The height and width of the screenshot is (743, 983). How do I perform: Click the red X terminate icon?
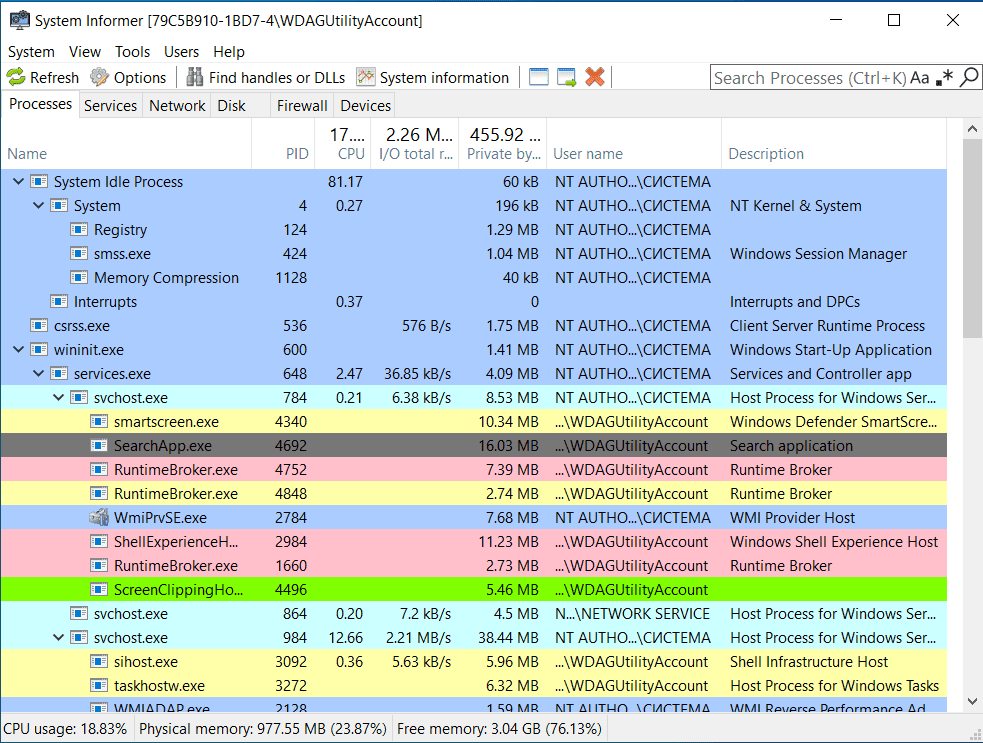pos(594,77)
